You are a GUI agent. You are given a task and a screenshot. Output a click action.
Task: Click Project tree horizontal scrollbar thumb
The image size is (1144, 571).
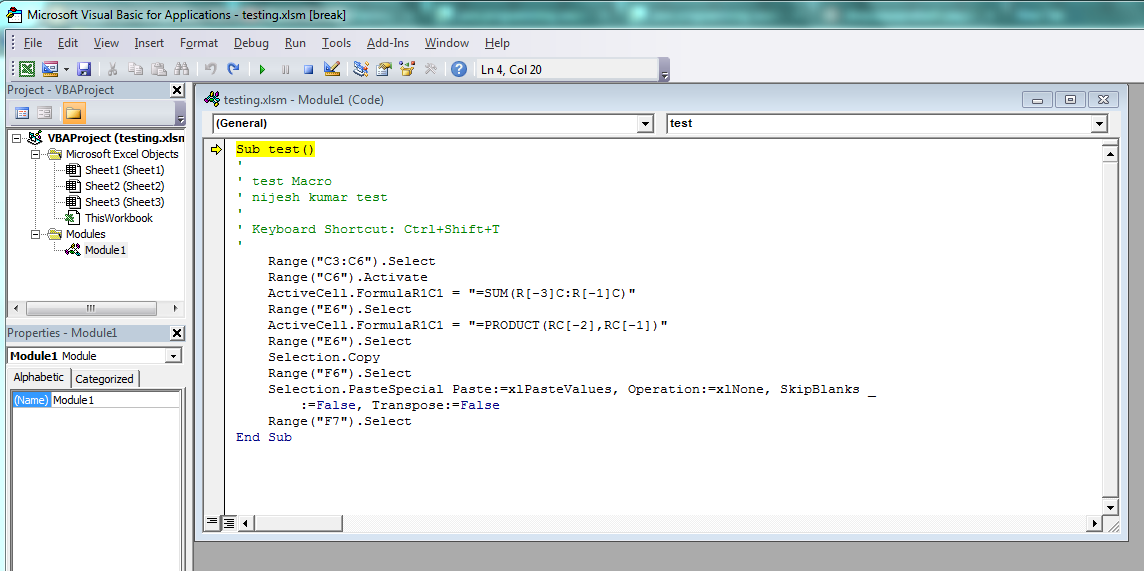pos(90,308)
